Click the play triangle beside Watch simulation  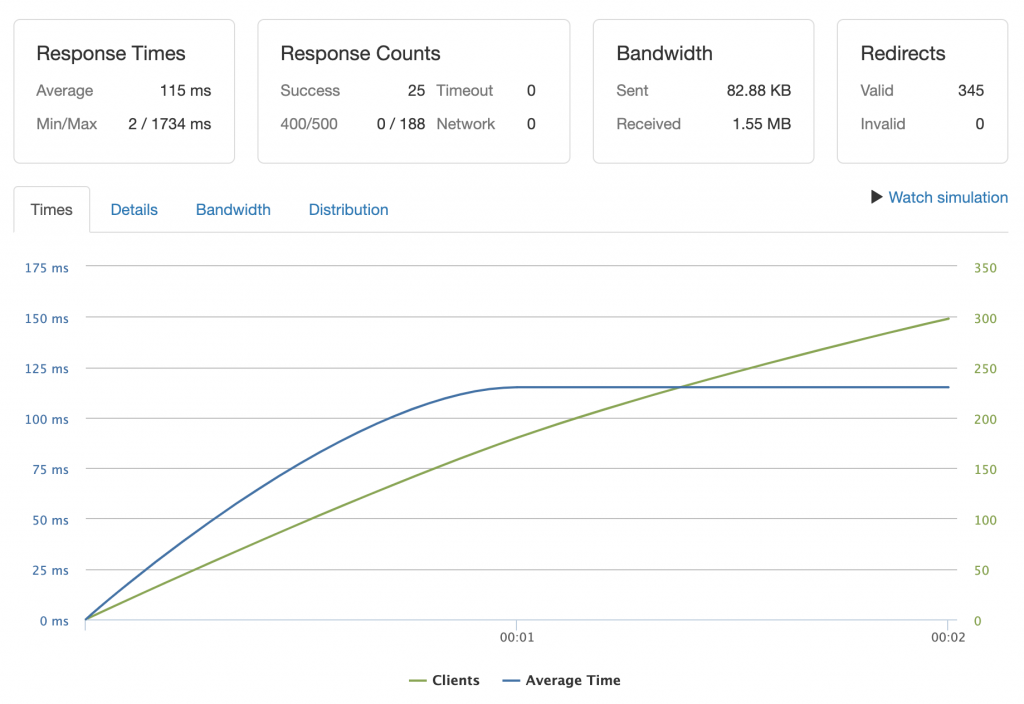[x=876, y=197]
